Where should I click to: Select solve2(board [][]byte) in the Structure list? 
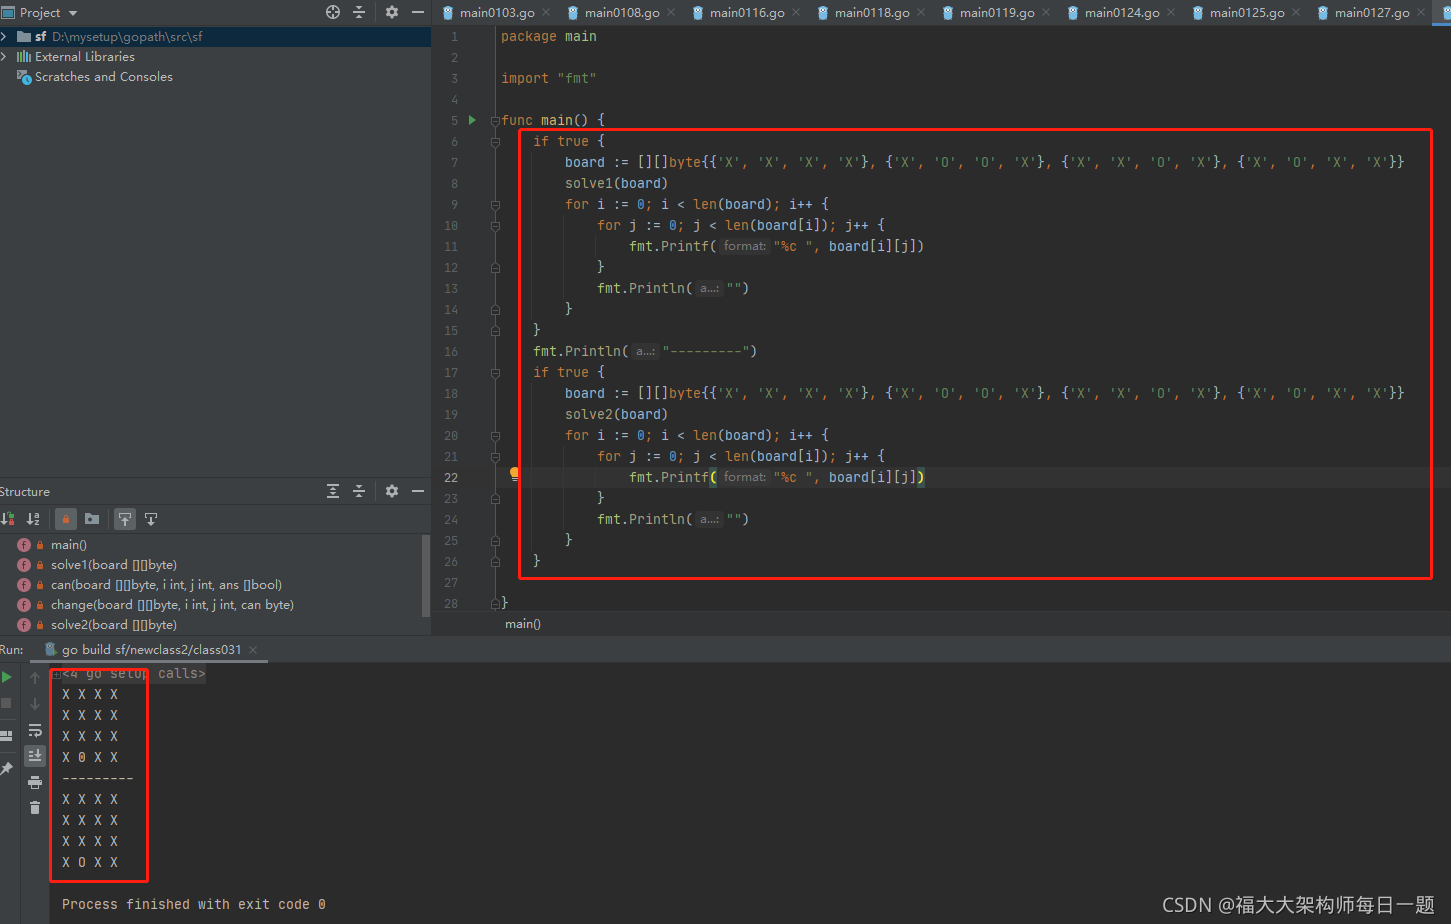click(114, 625)
